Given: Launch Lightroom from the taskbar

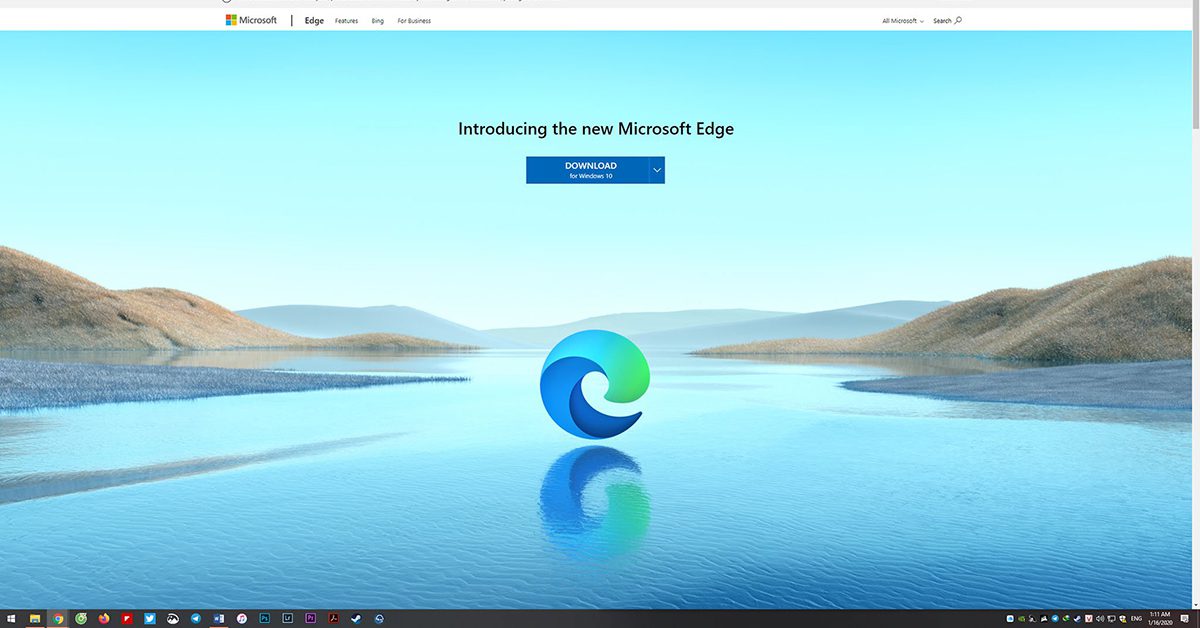Looking at the screenshot, I should coord(288,619).
